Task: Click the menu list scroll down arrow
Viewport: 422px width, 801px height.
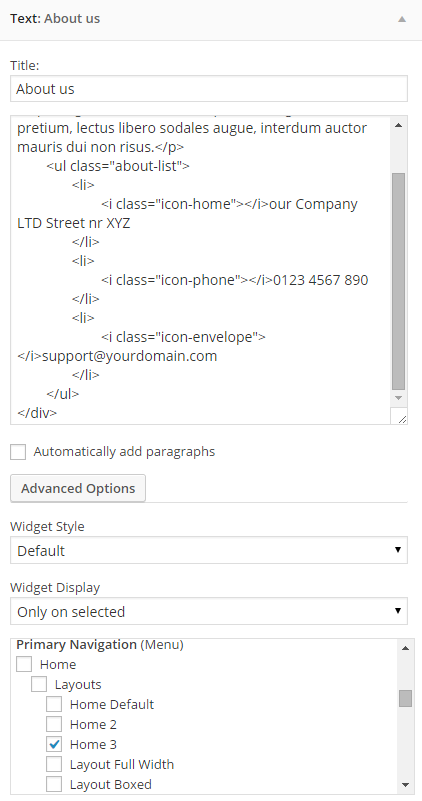Action: [x=405, y=785]
